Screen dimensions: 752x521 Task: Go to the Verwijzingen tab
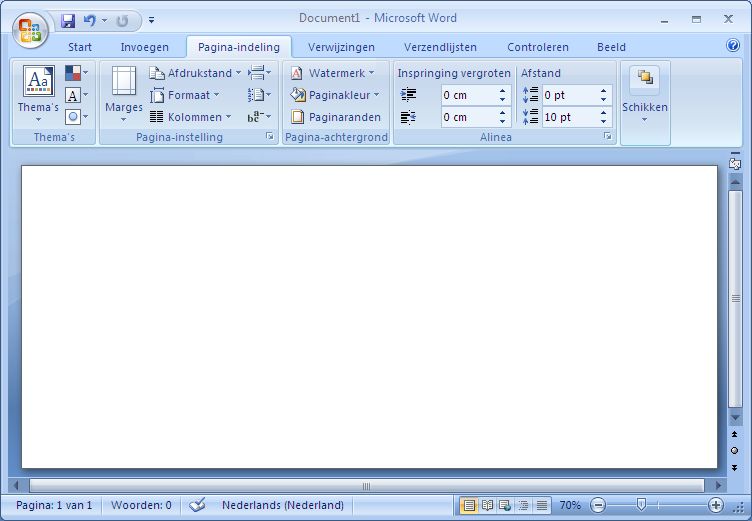point(341,47)
